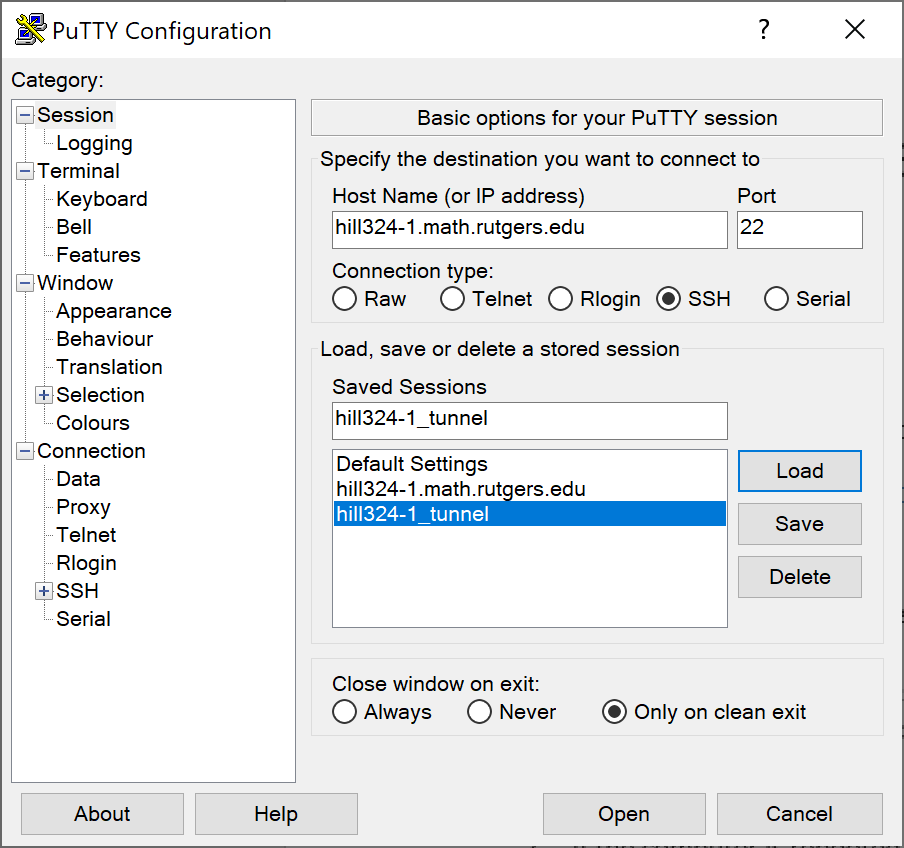The height and width of the screenshot is (848, 904).
Task: Open the Behaviour settings category
Action: pyautogui.click(x=105, y=339)
